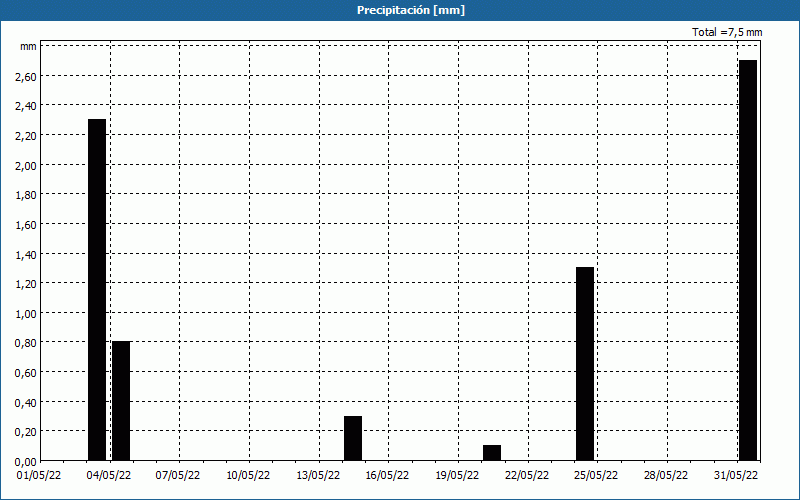Image resolution: width=800 pixels, height=500 pixels.
Task: Click the 25/05/22 date axis label
Action: pyautogui.click(x=598, y=476)
